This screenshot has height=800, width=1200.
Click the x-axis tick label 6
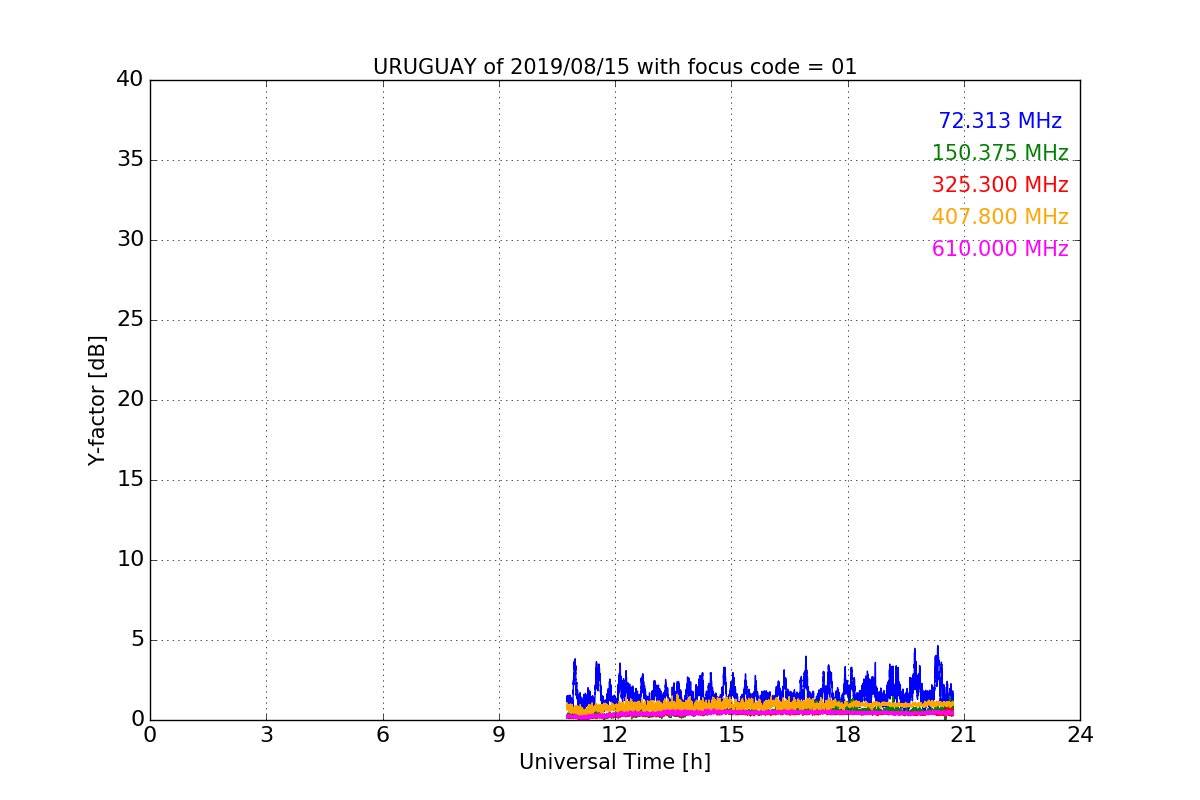[x=383, y=735]
